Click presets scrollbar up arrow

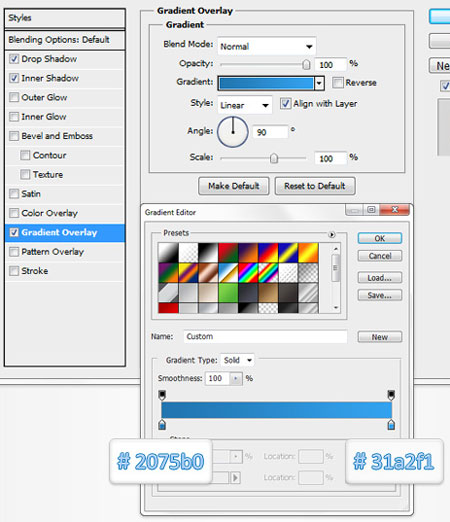(336, 249)
